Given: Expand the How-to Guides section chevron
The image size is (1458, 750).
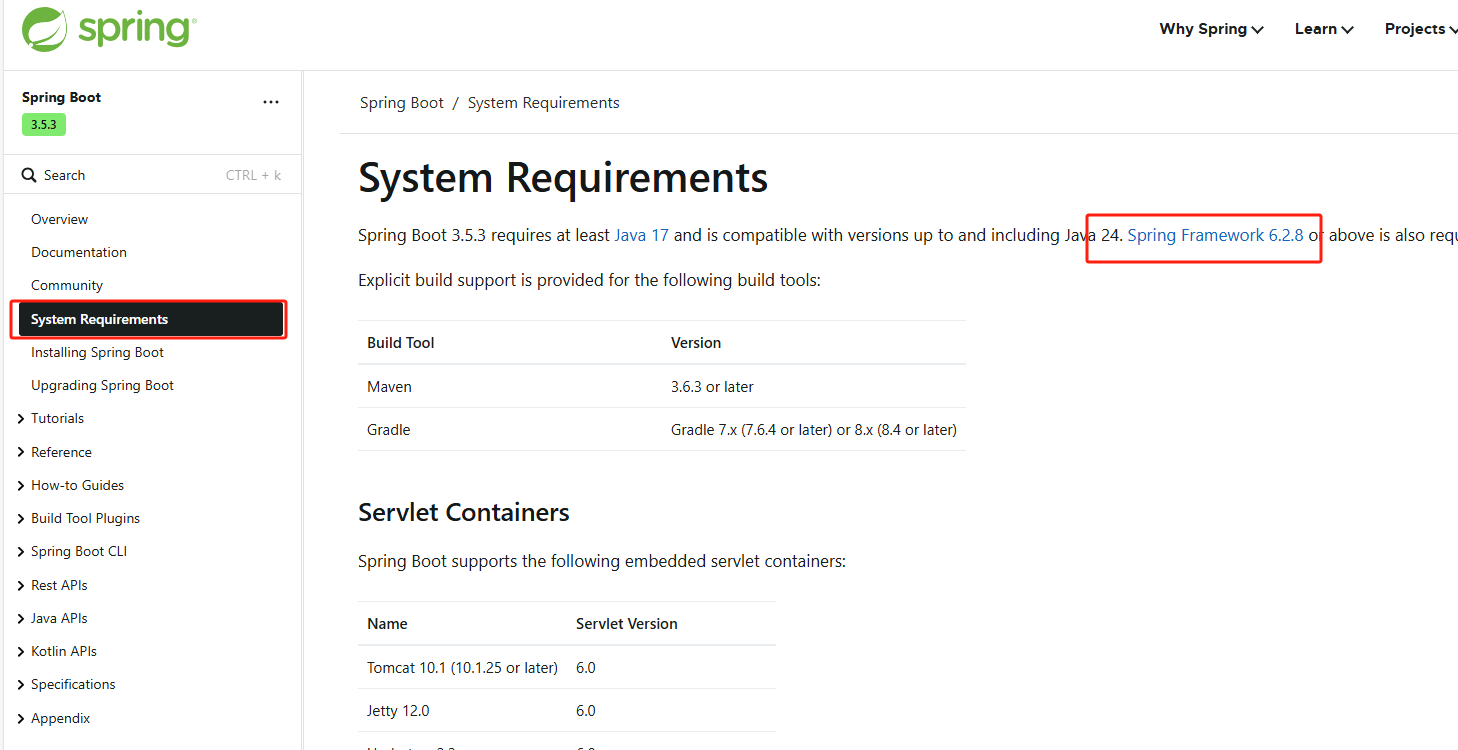Looking at the screenshot, I should click(21, 485).
